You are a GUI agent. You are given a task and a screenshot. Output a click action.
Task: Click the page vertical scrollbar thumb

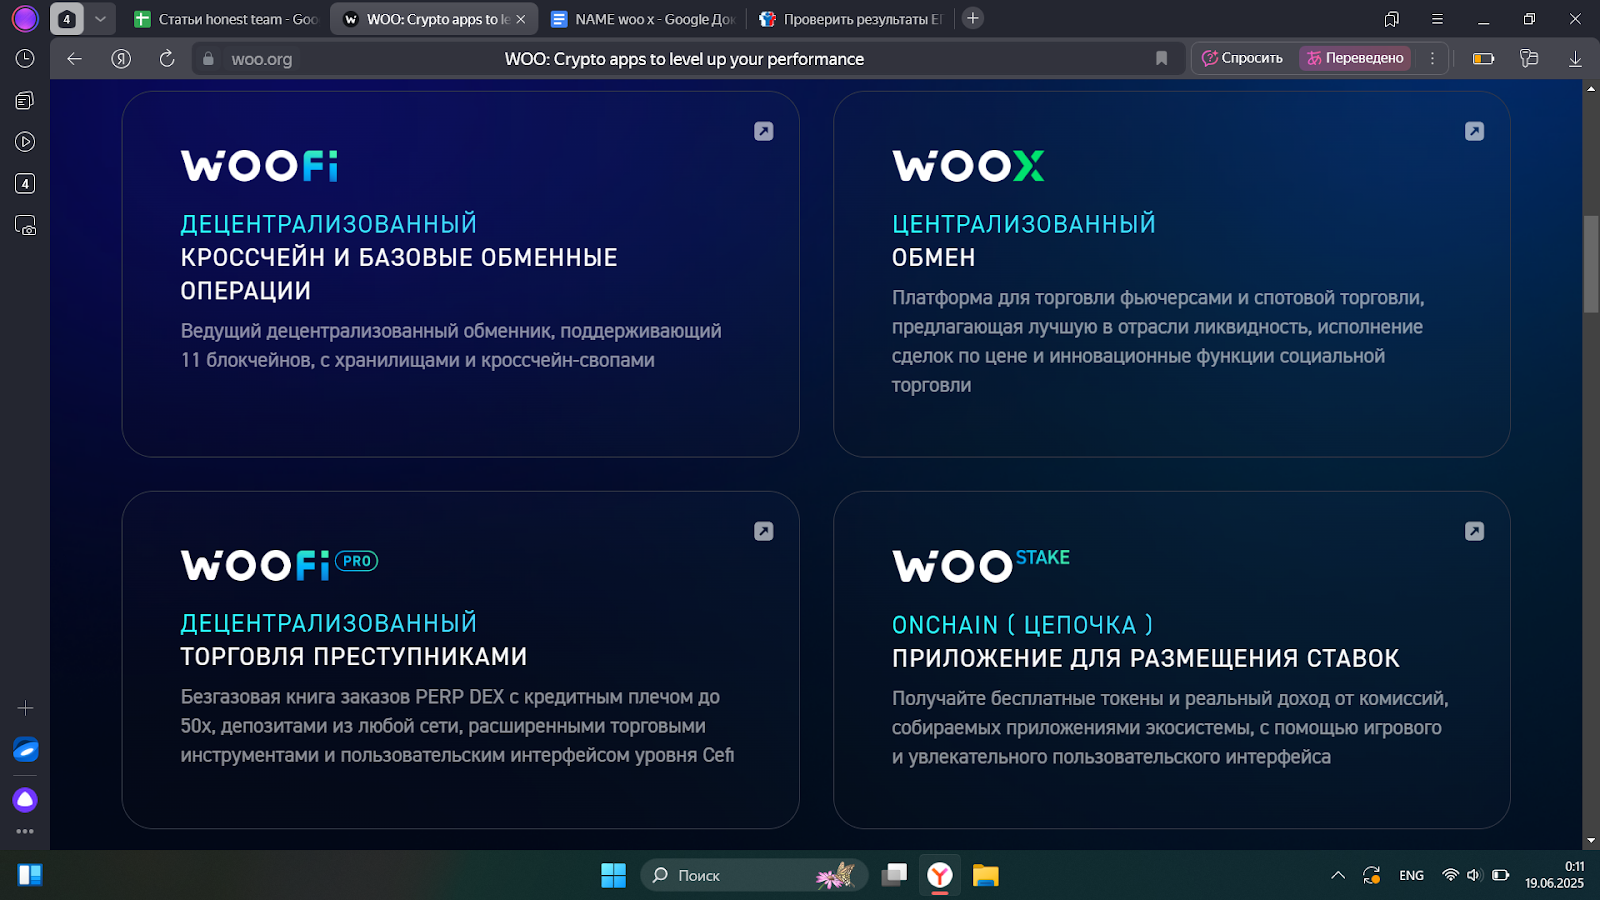pyautogui.click(x=1591, y=265)
